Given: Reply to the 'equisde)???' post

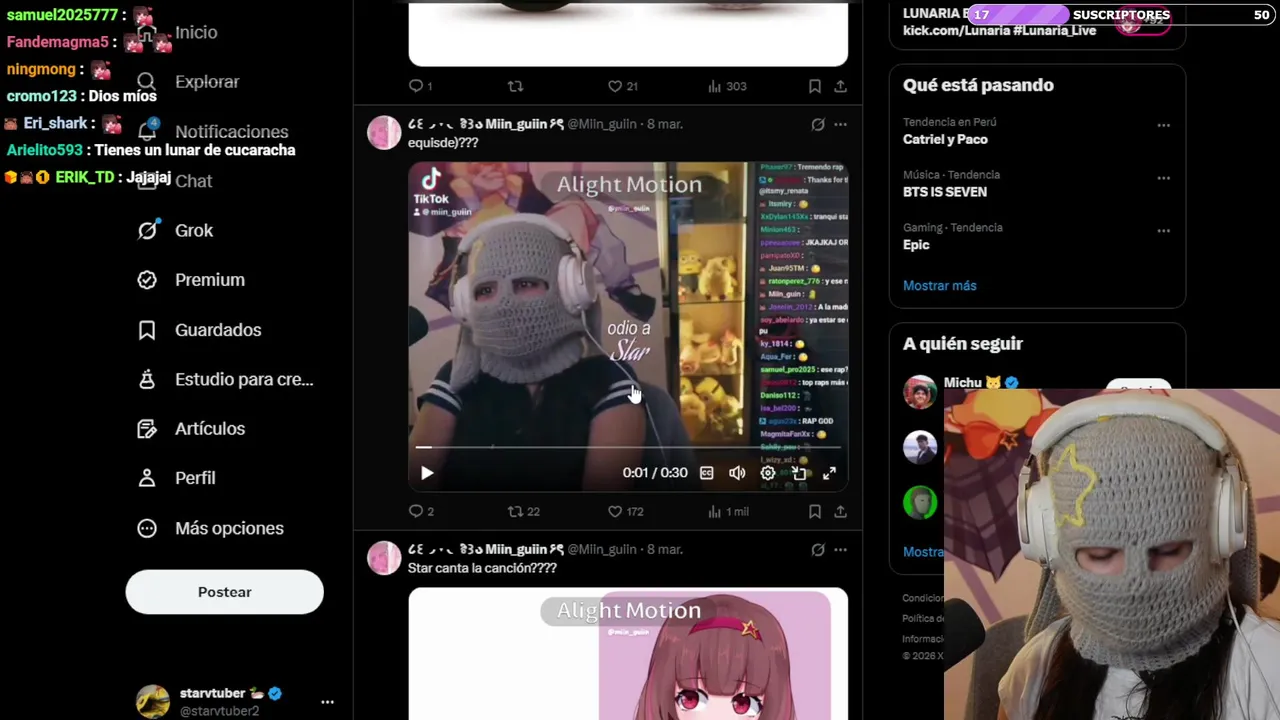Looking at the screenshot, I should coord(416,511).
